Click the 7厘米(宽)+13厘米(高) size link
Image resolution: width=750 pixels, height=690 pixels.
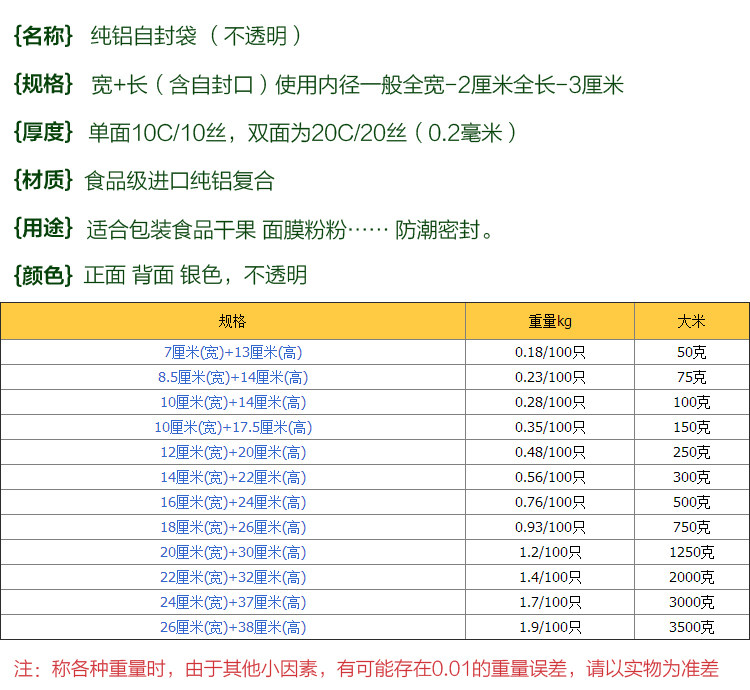(x=233, y=352)
